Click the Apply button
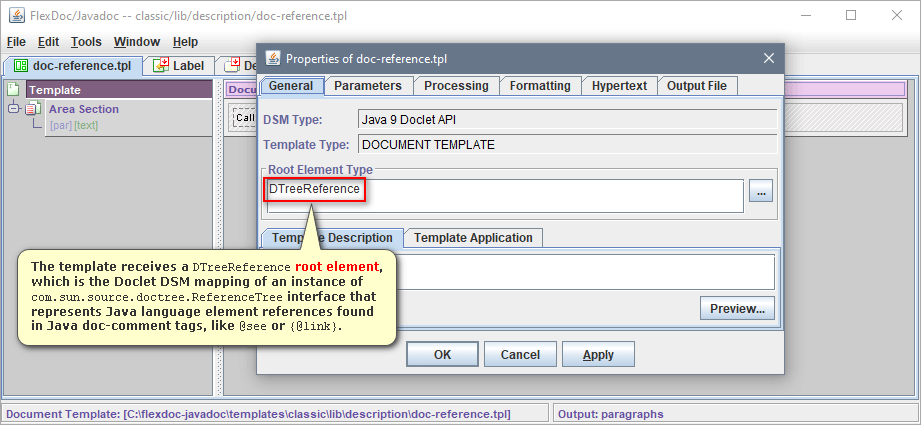Image resolution: width=921 pixels, height=425 pixels. click(x=598, y=355)
